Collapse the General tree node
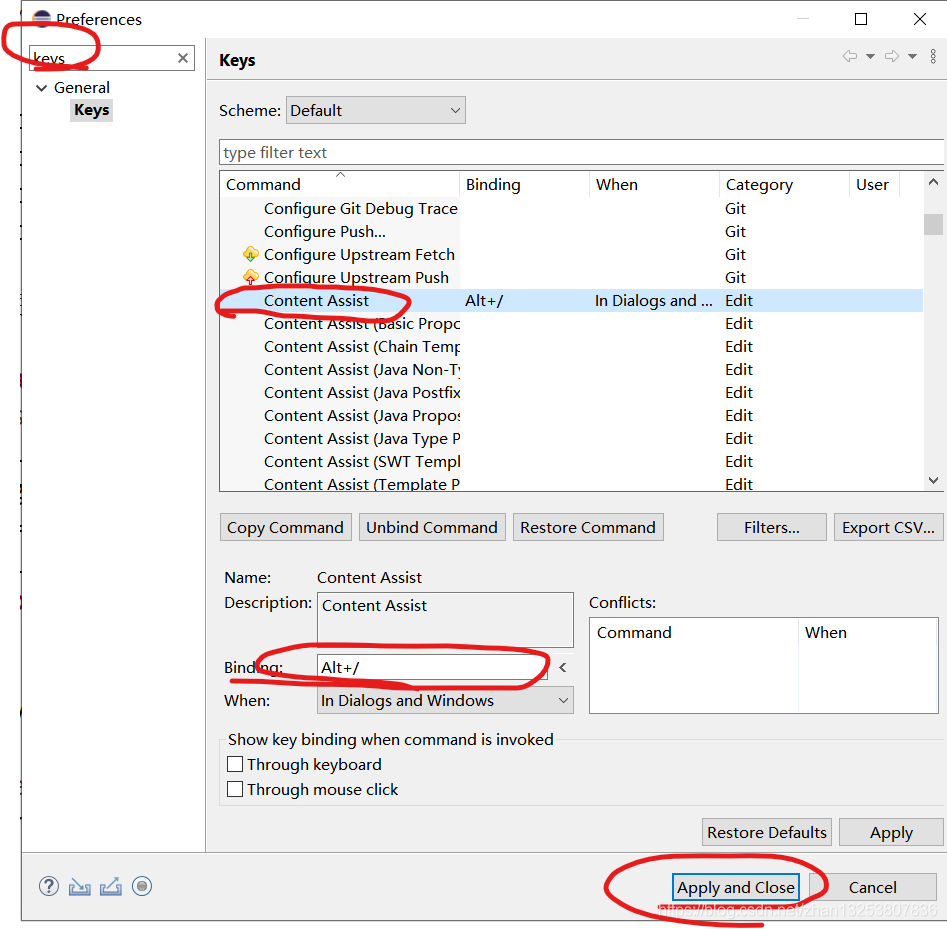 42,88
